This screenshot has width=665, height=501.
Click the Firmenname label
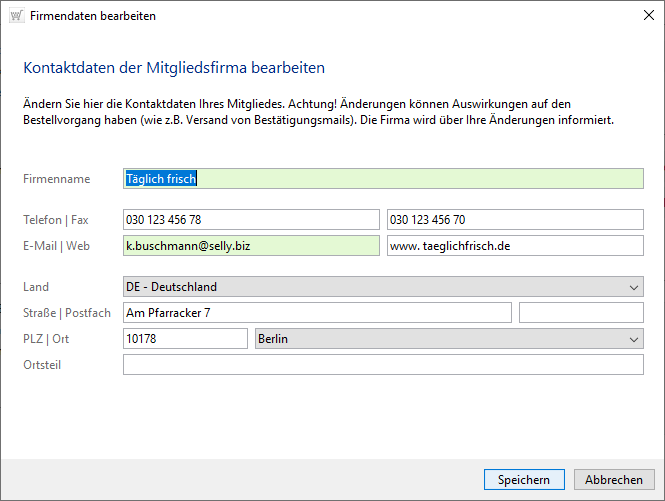click(x=57, y=179)
